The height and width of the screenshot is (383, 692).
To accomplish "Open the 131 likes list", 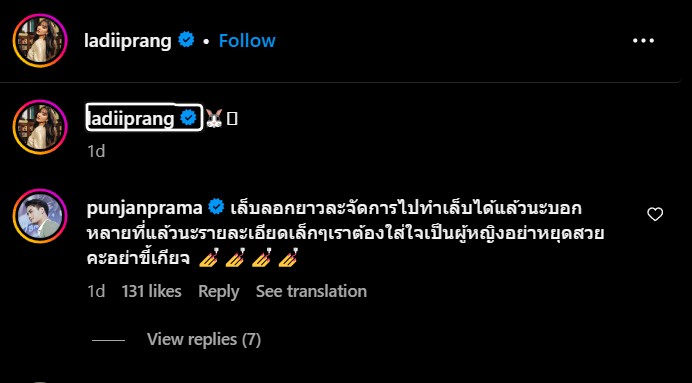I will click(x=151, y=291).
